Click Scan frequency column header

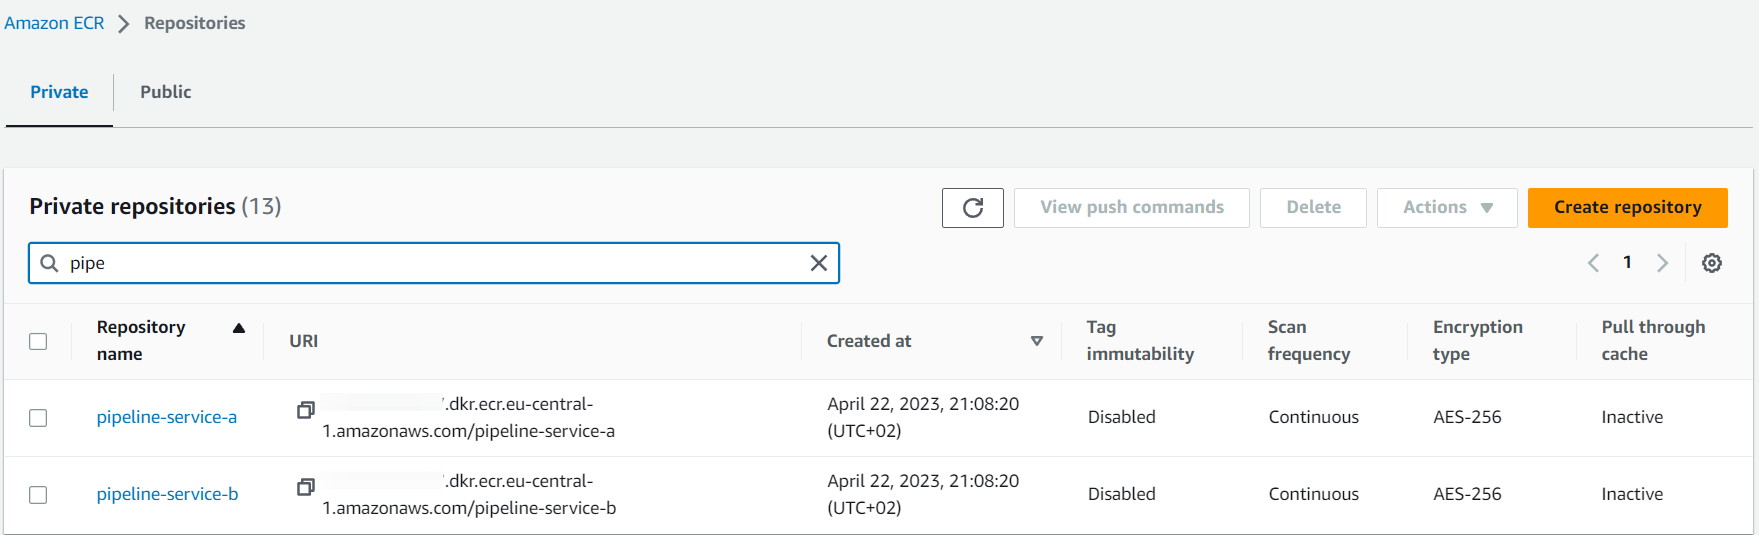coord(1309,341)
